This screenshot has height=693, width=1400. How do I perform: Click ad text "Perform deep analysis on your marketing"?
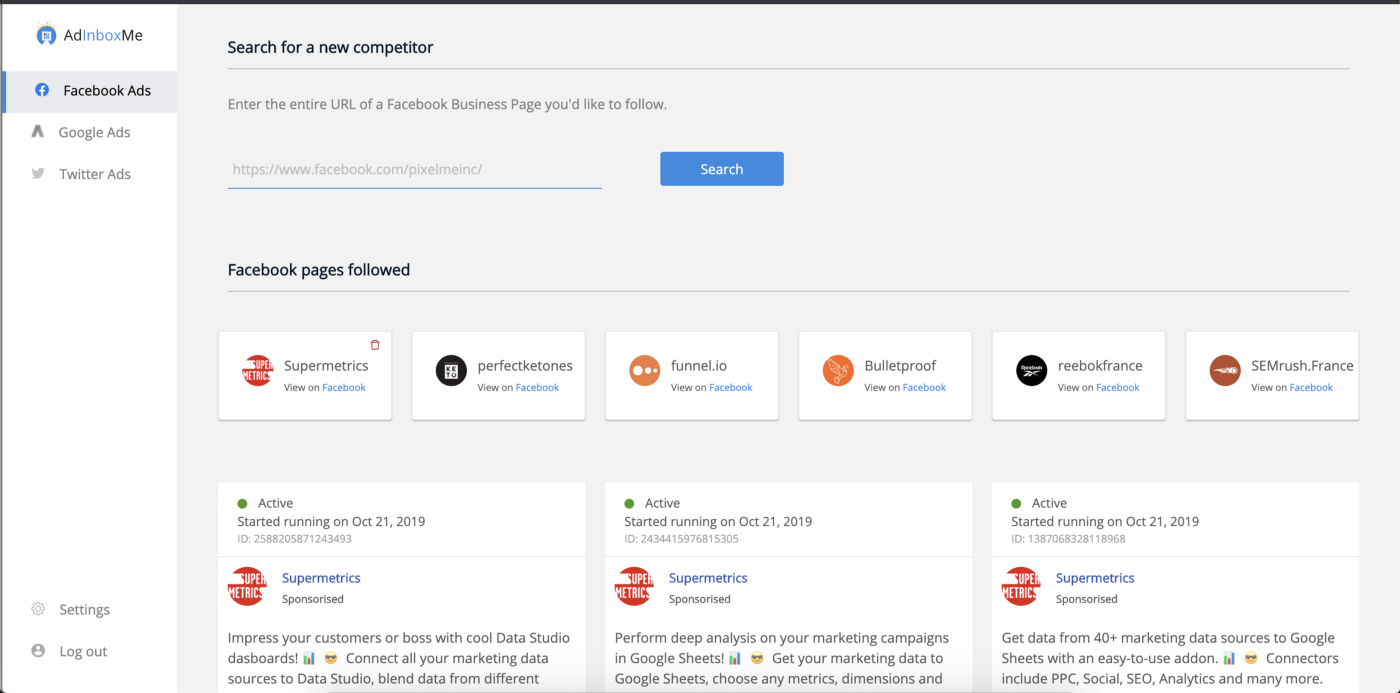782,659
